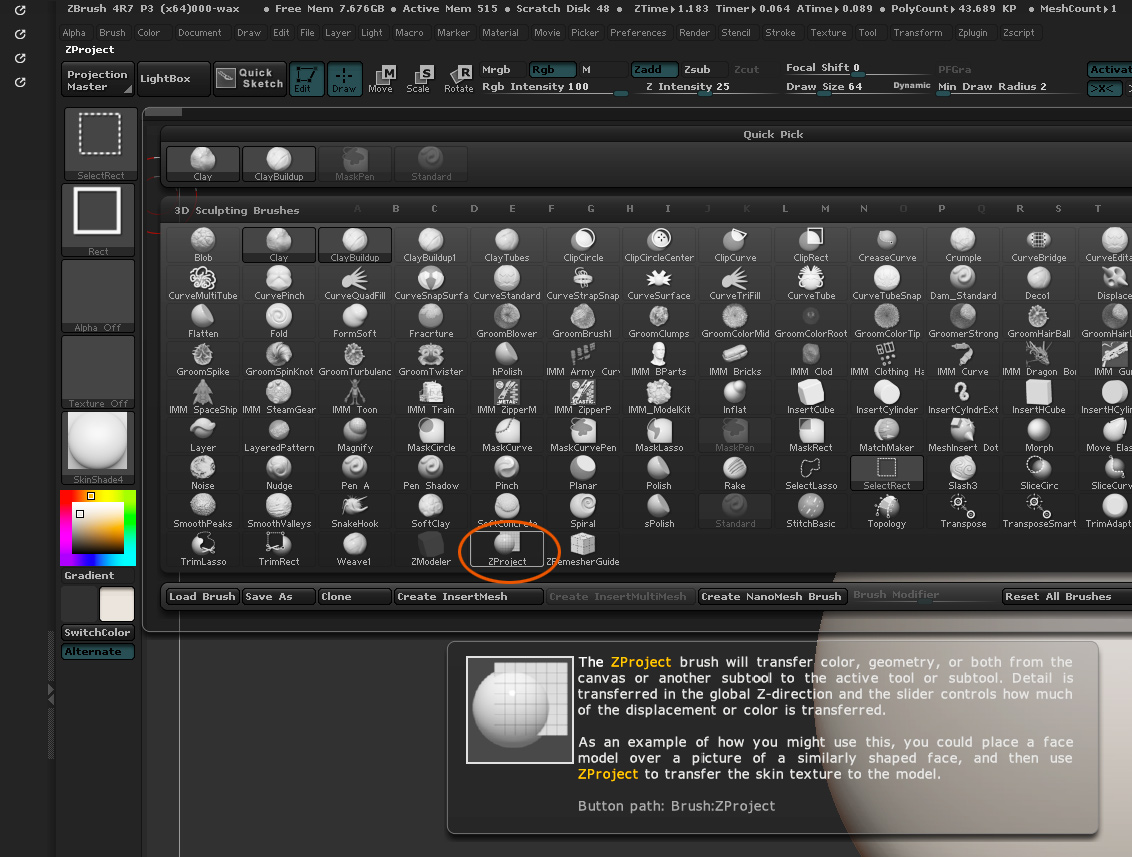Select the ClayTubes brush

point(507,245)
